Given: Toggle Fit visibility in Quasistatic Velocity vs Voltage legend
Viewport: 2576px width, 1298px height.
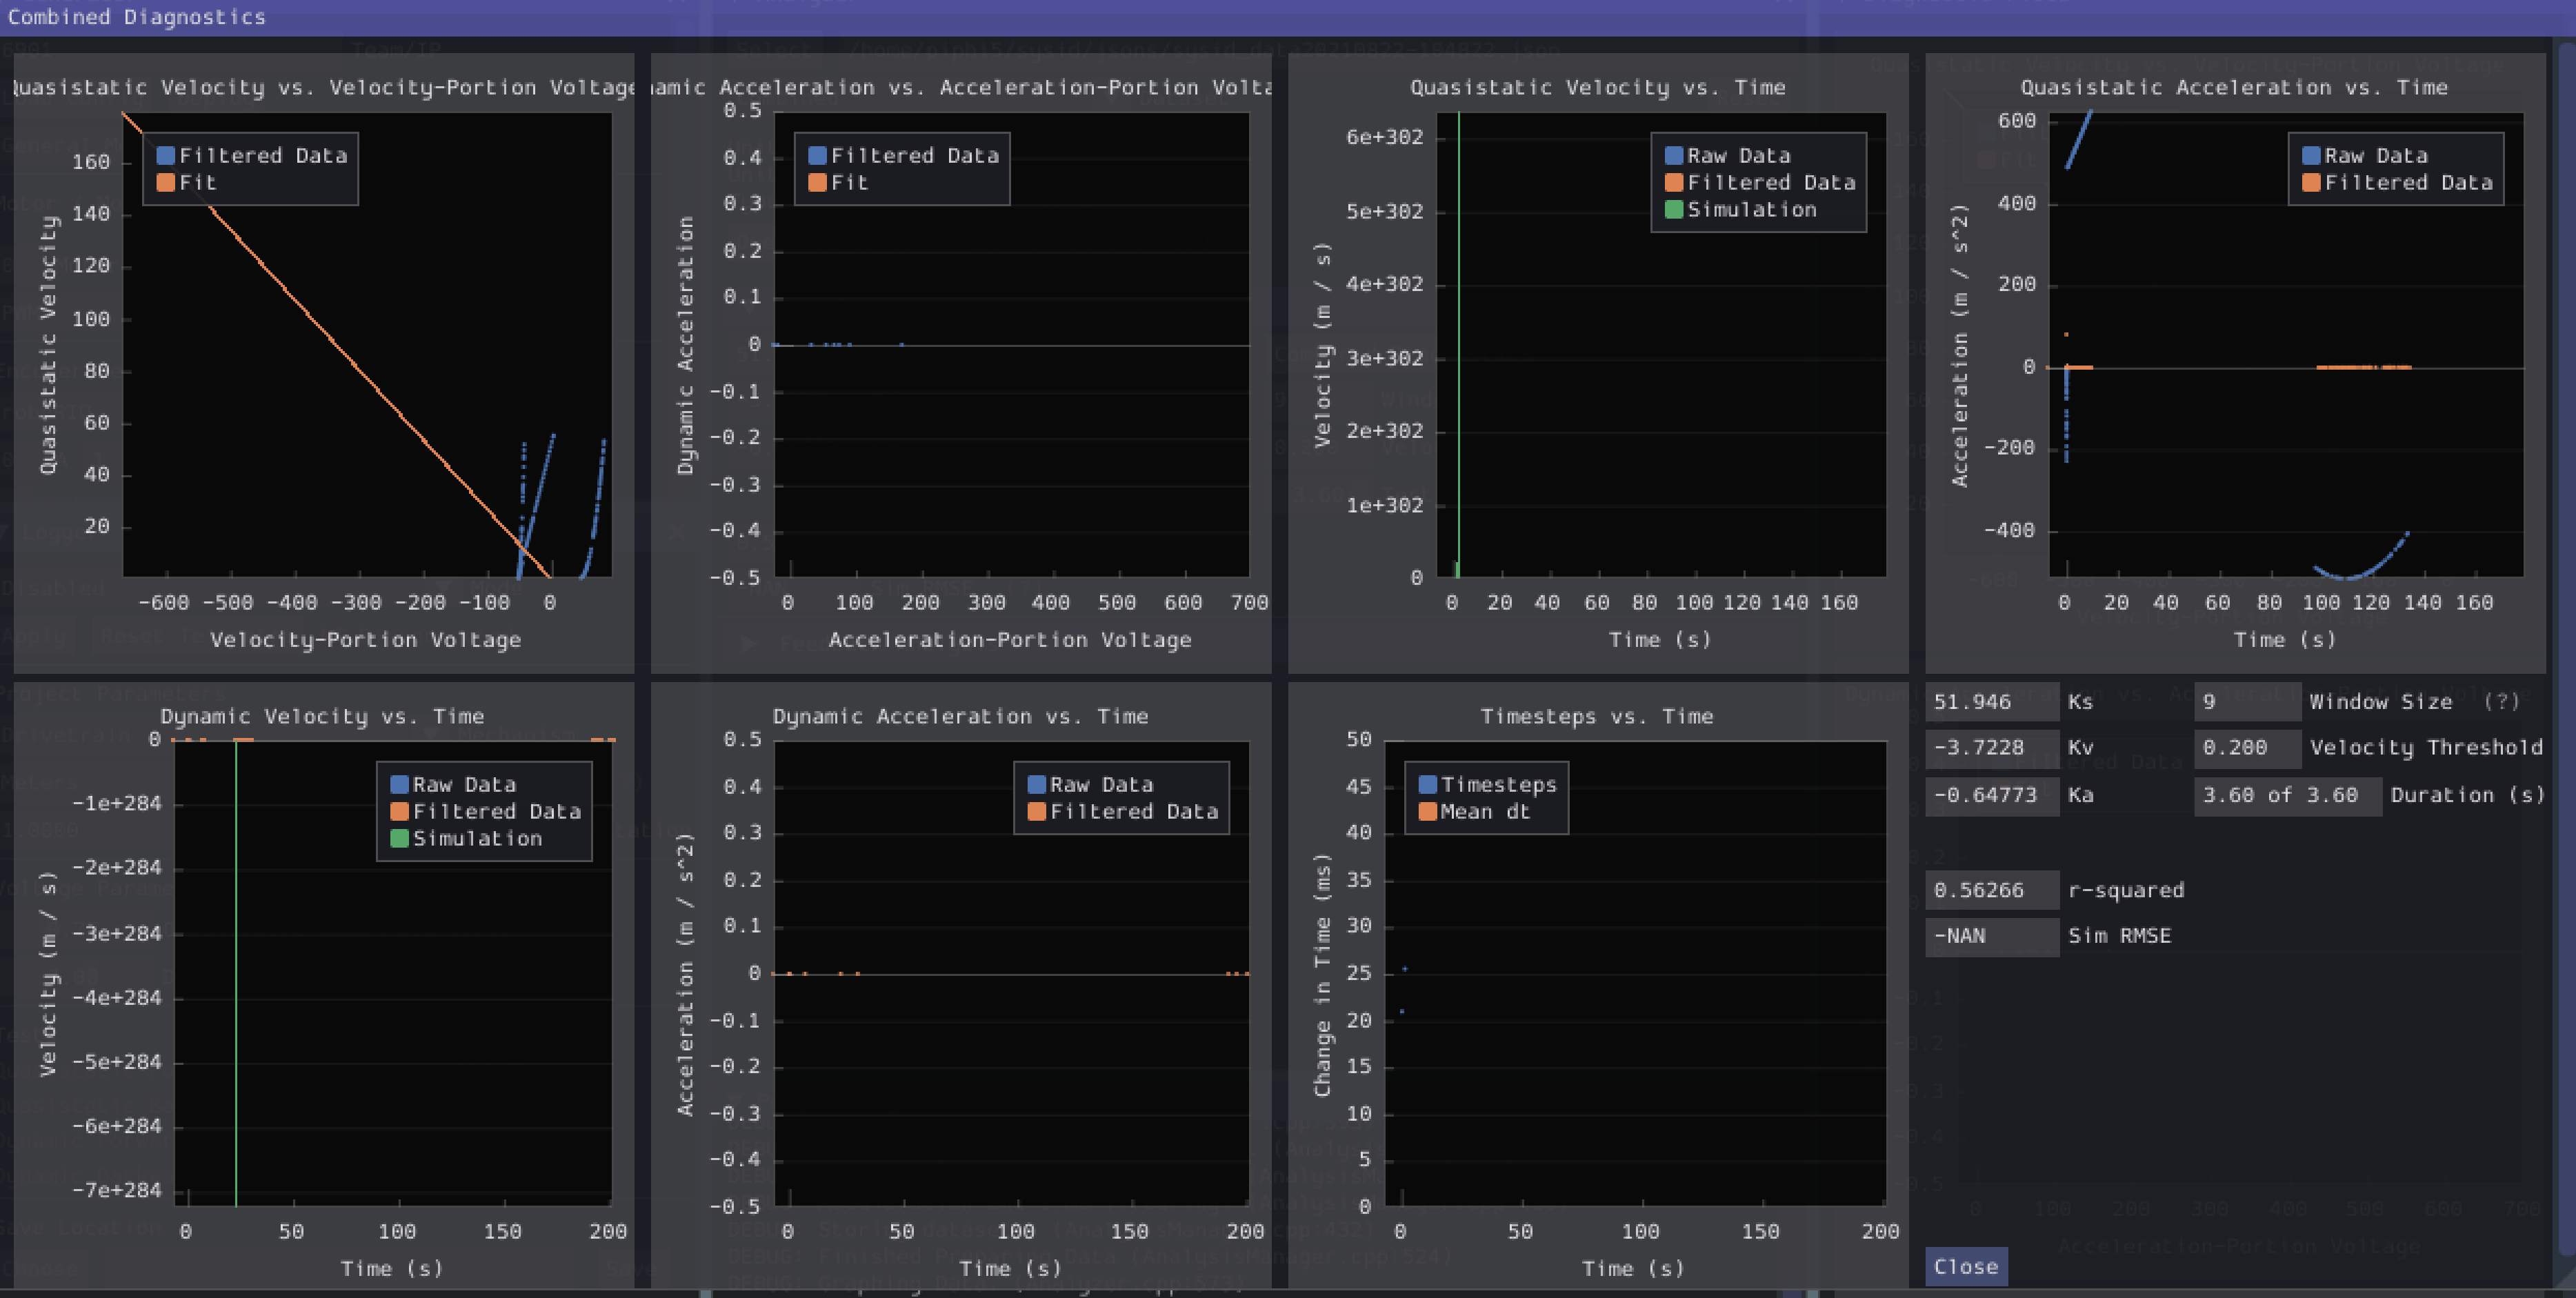Looking at the screenshot, I should [x=166, y=182].
